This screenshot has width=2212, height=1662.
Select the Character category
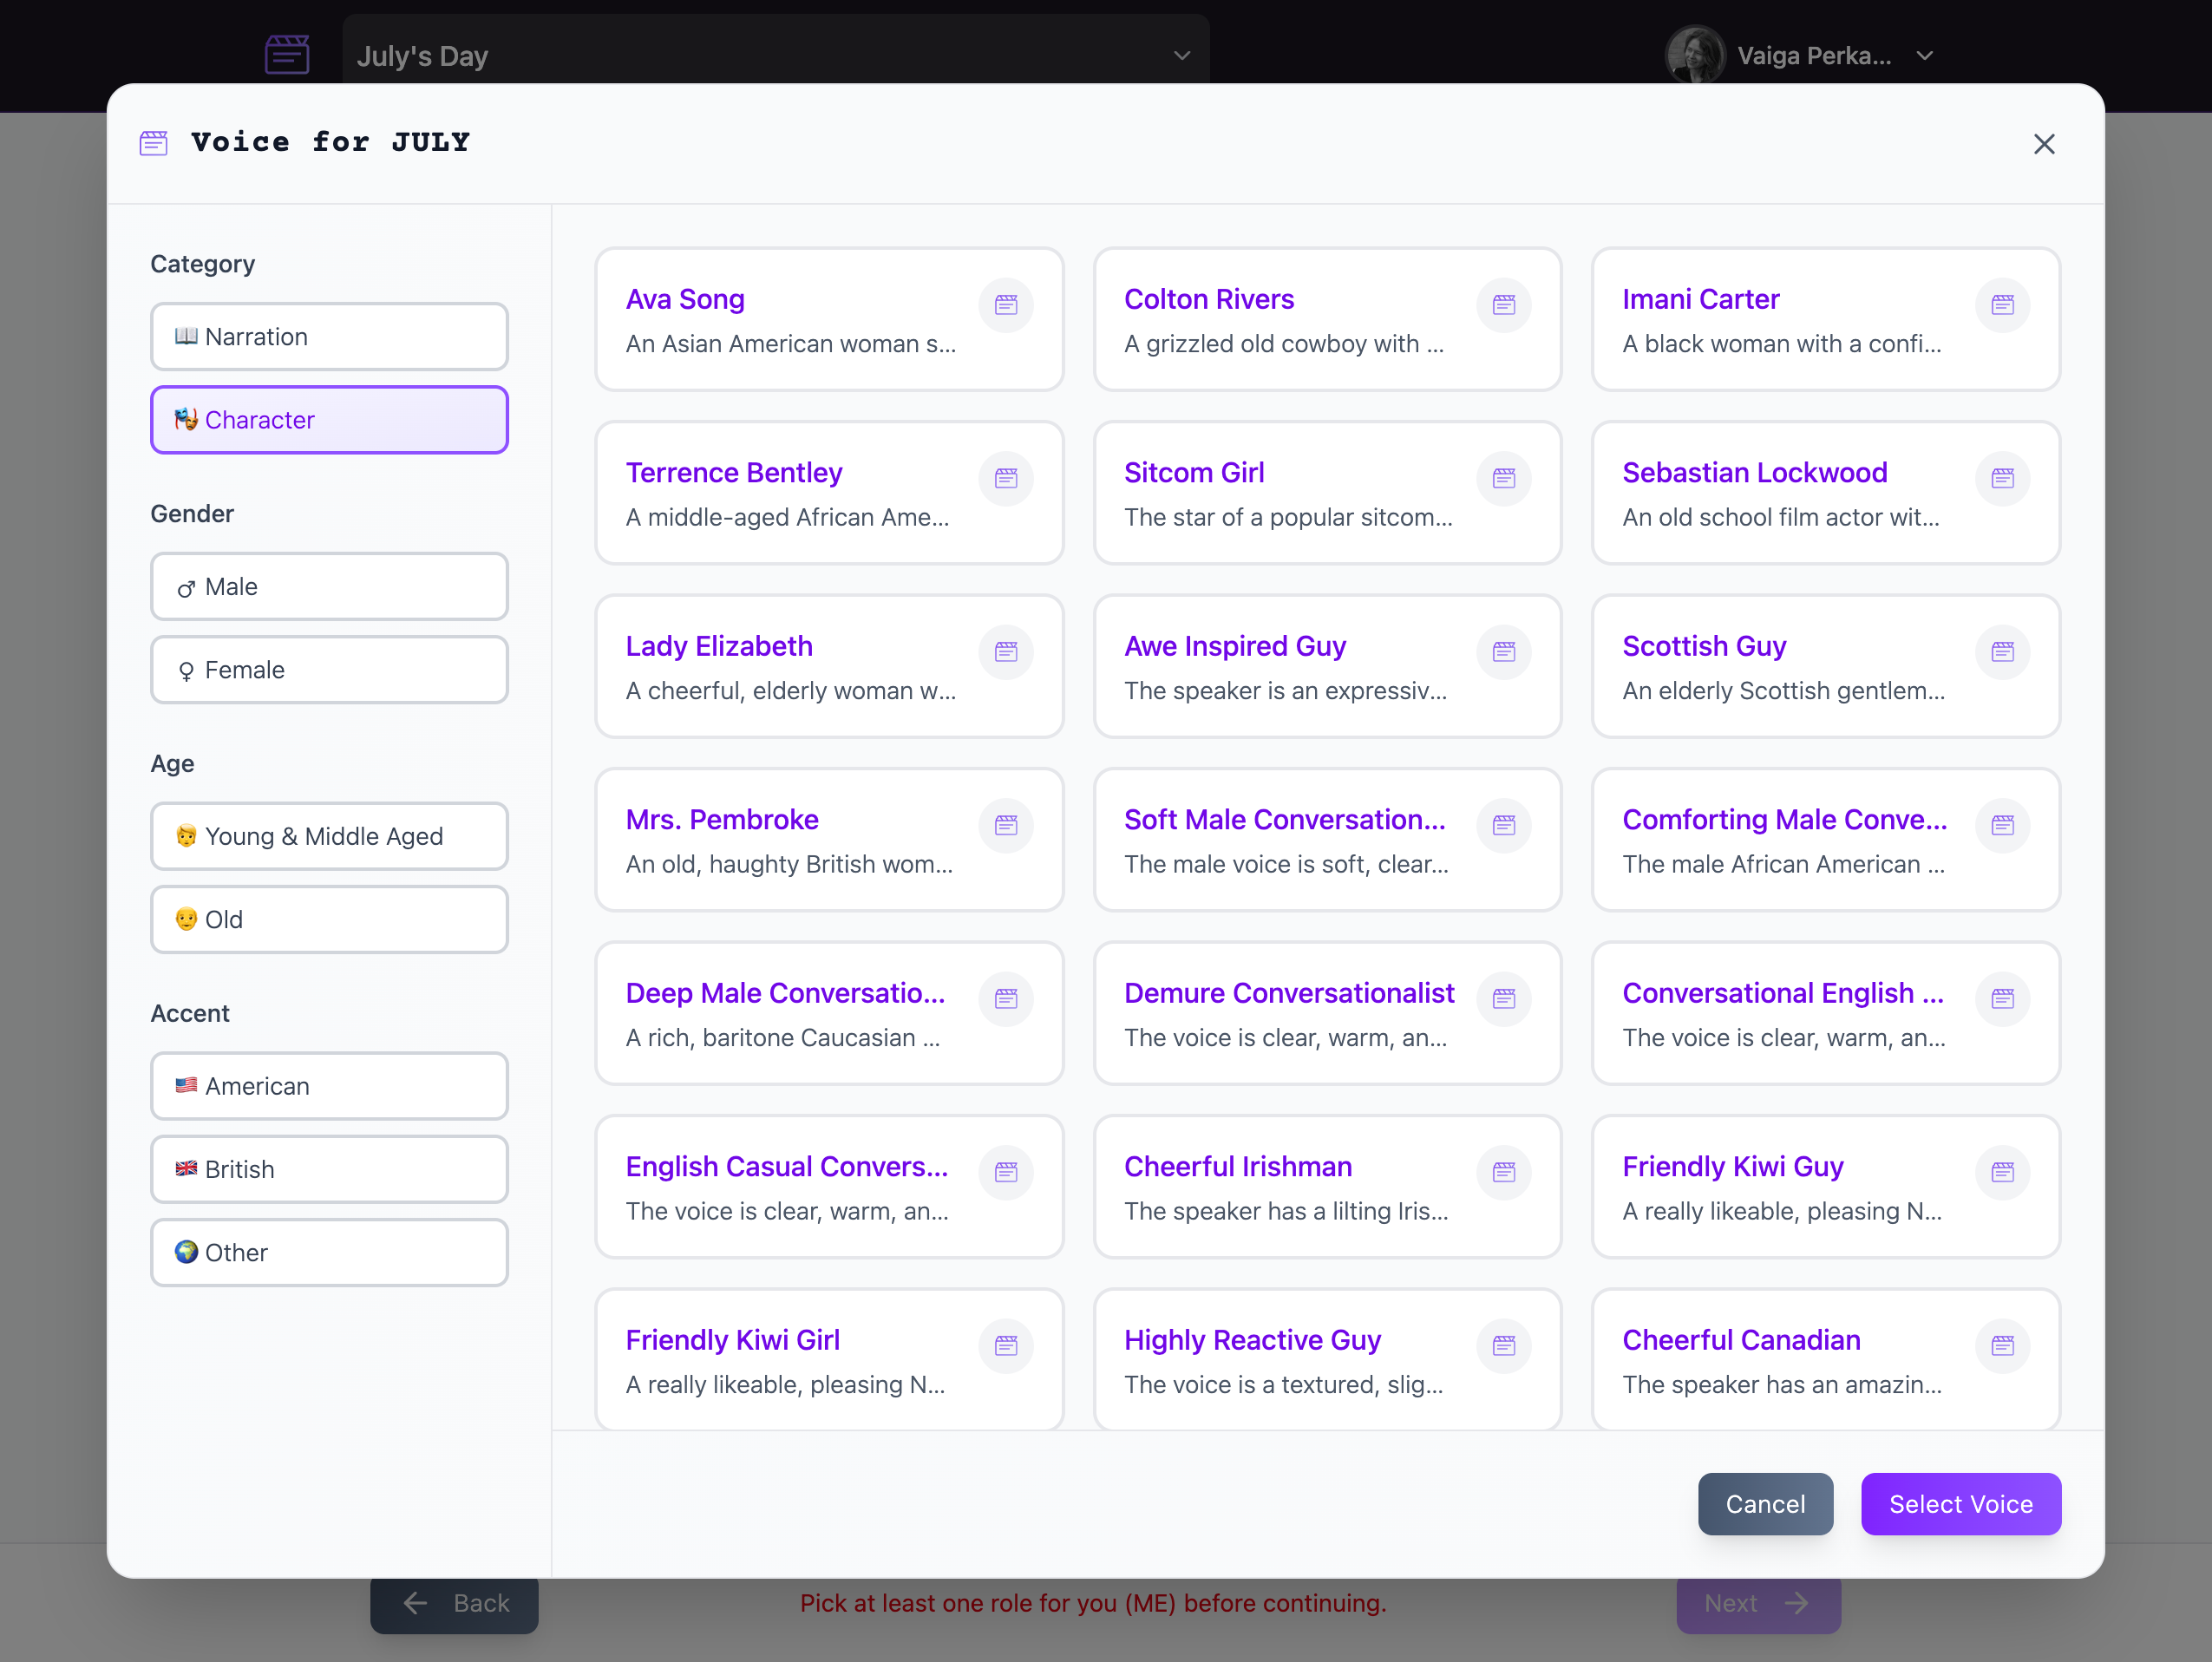(329, 420)
